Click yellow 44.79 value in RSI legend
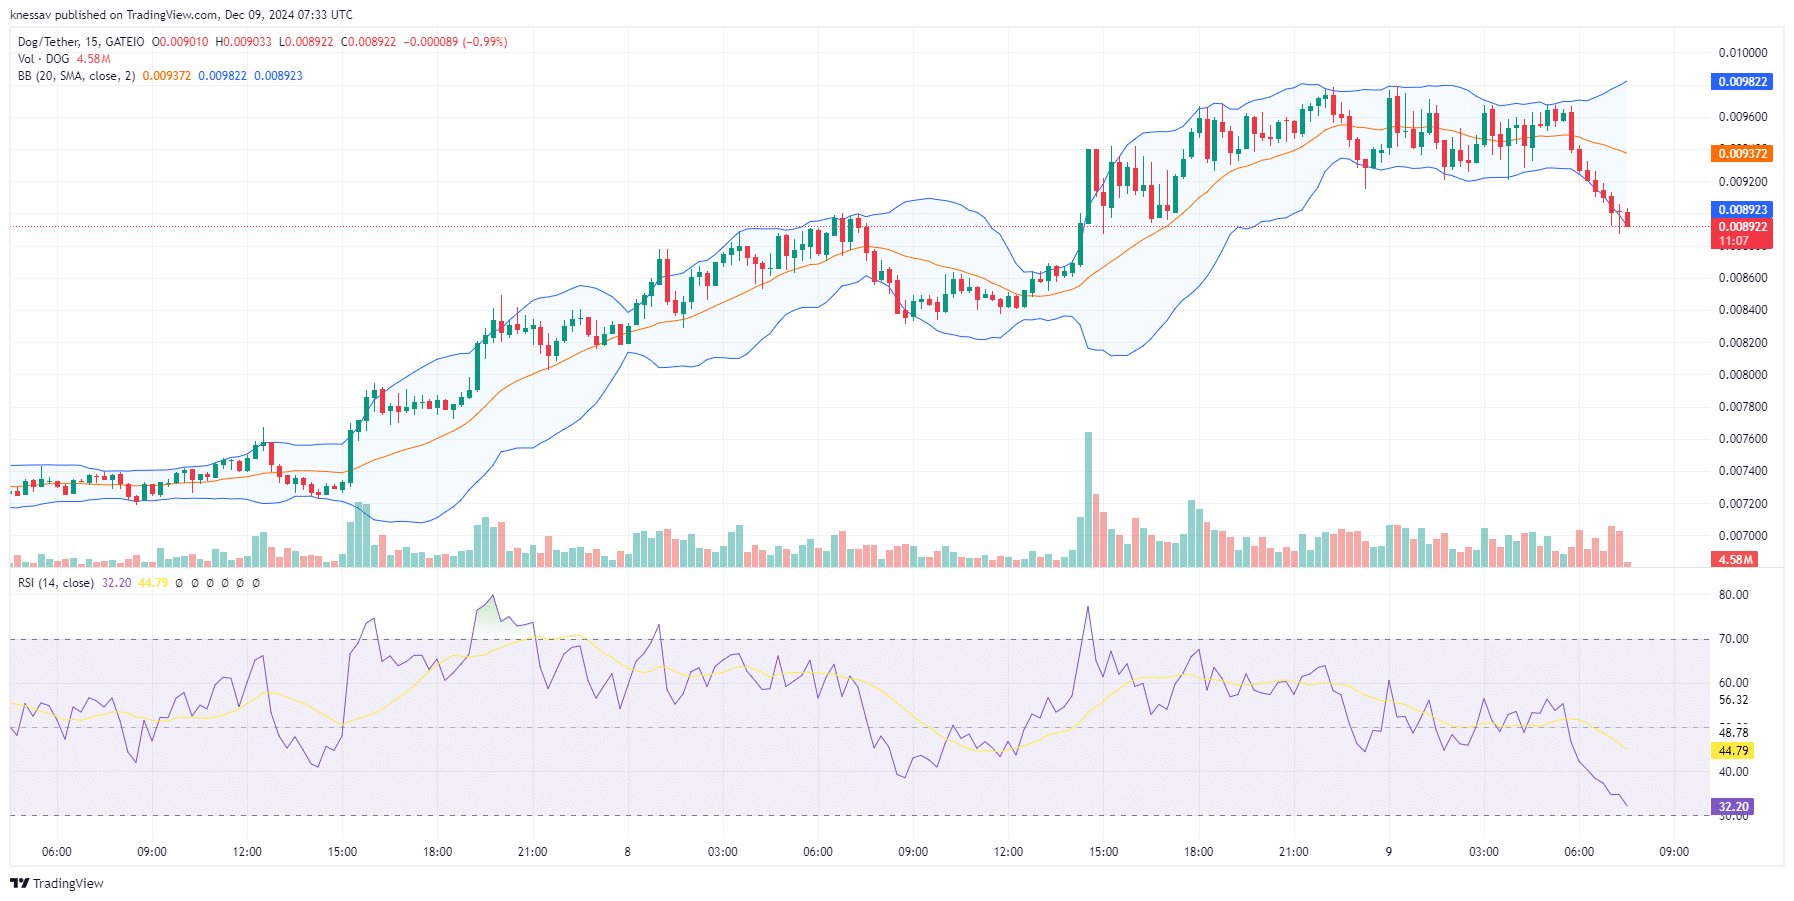Viewport: 1794px width, 901px height. click(x=153, y=583)
